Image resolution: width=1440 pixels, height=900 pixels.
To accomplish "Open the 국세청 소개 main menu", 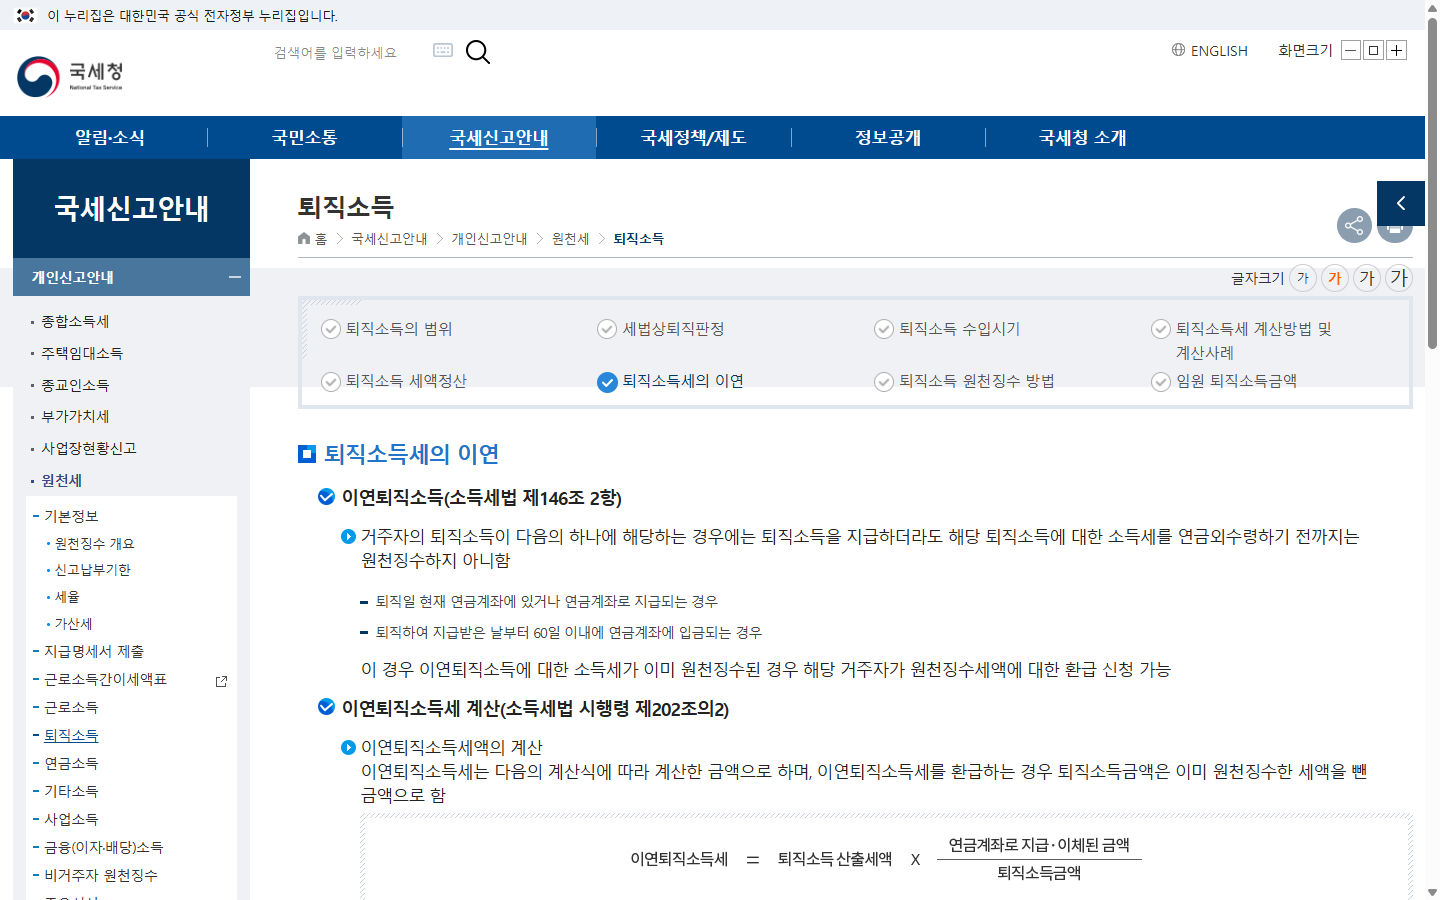I will coord(1083,137).
